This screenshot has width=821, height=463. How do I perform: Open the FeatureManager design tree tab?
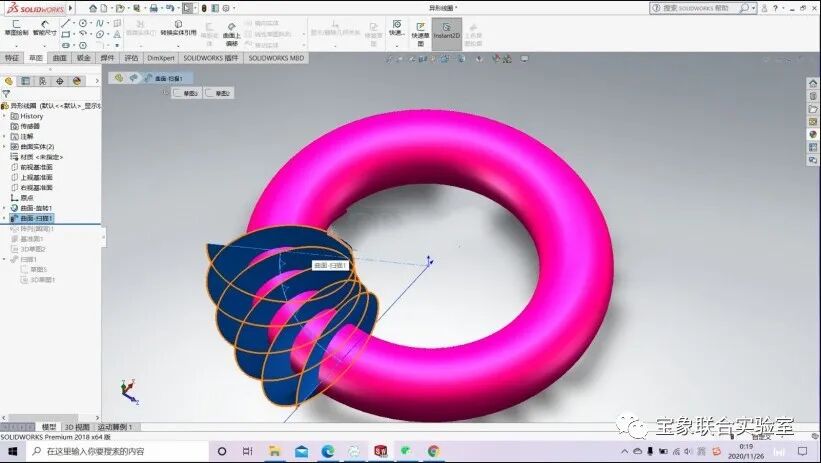[x=8, y=81]
